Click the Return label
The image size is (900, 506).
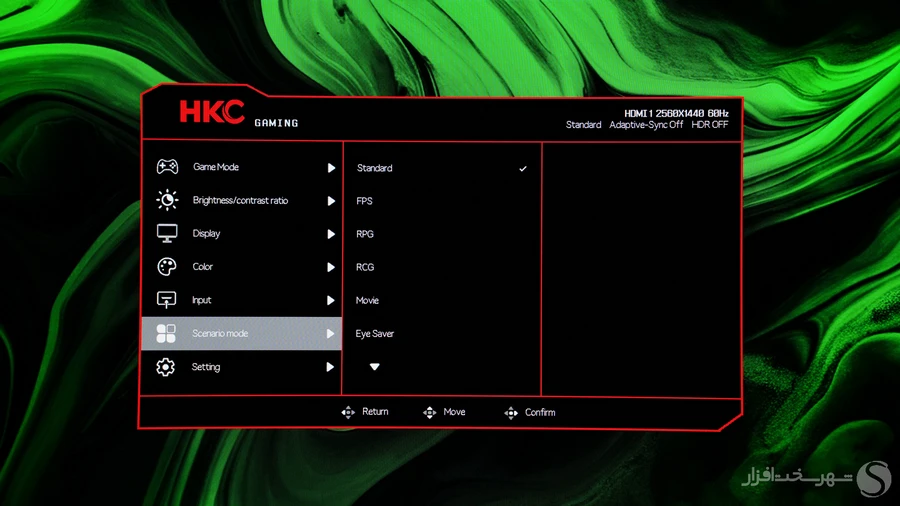[x=375, y=411]
